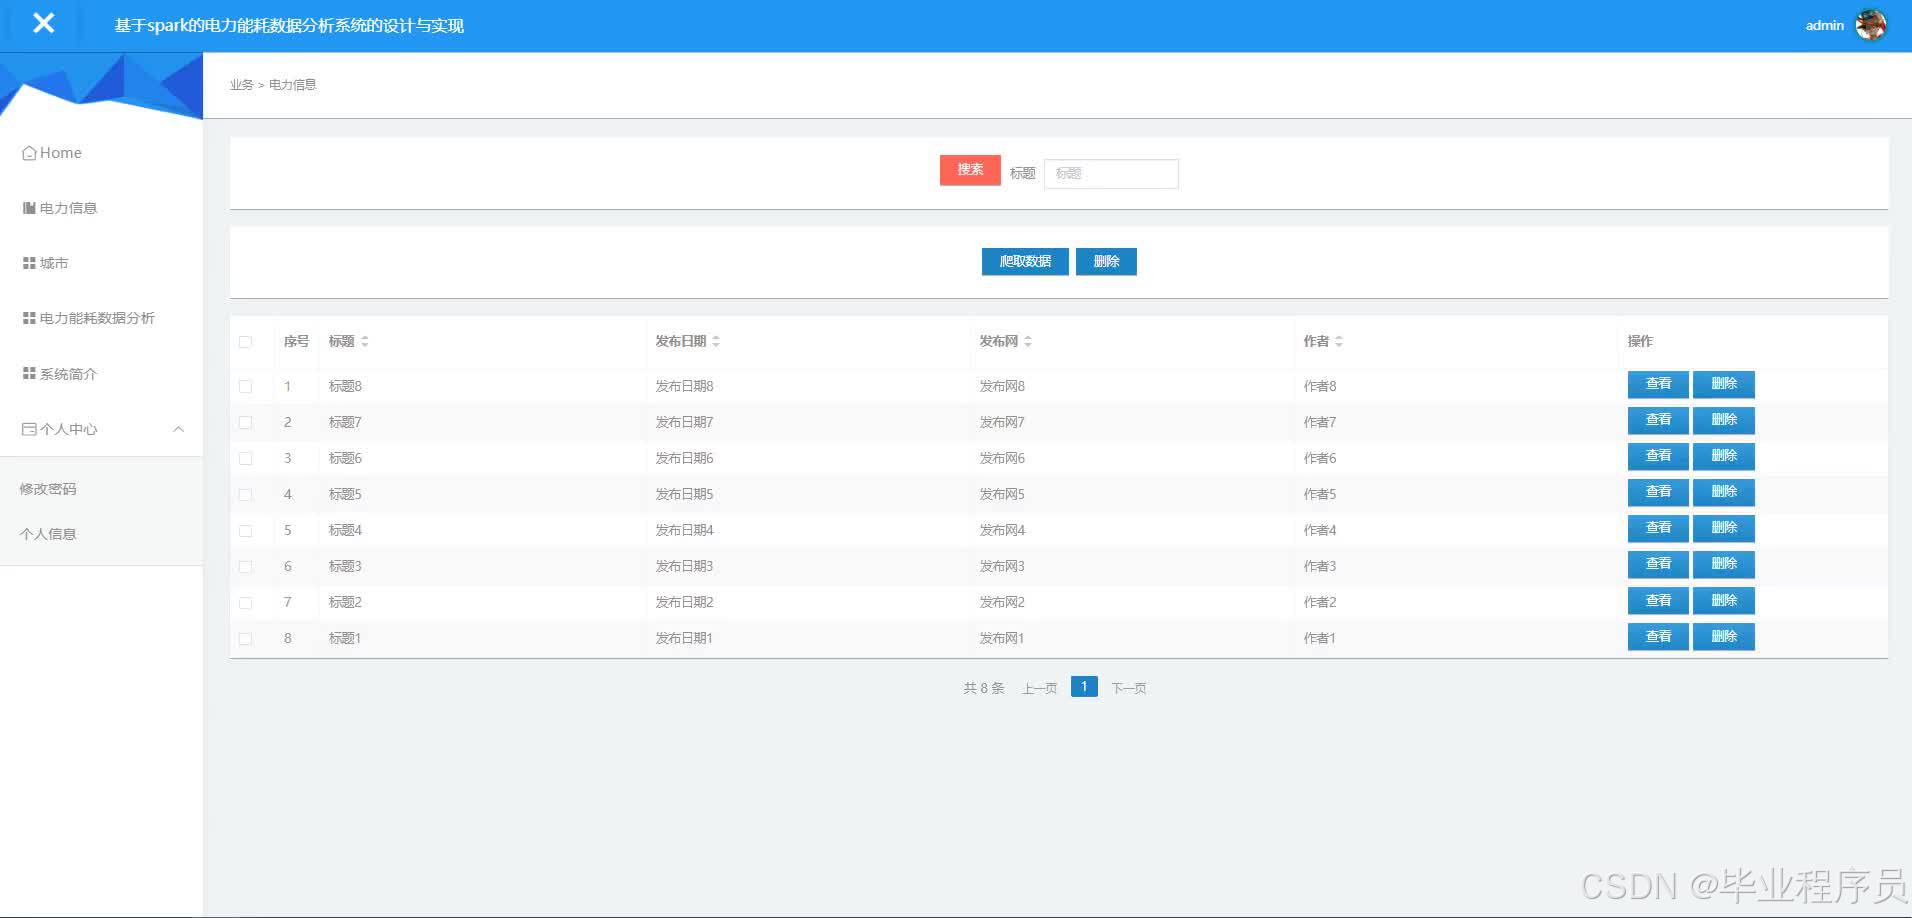The image size is (1912, 918).
Task: Sort table by 发布日期 column arrows
Action: (x=716, y=341)
